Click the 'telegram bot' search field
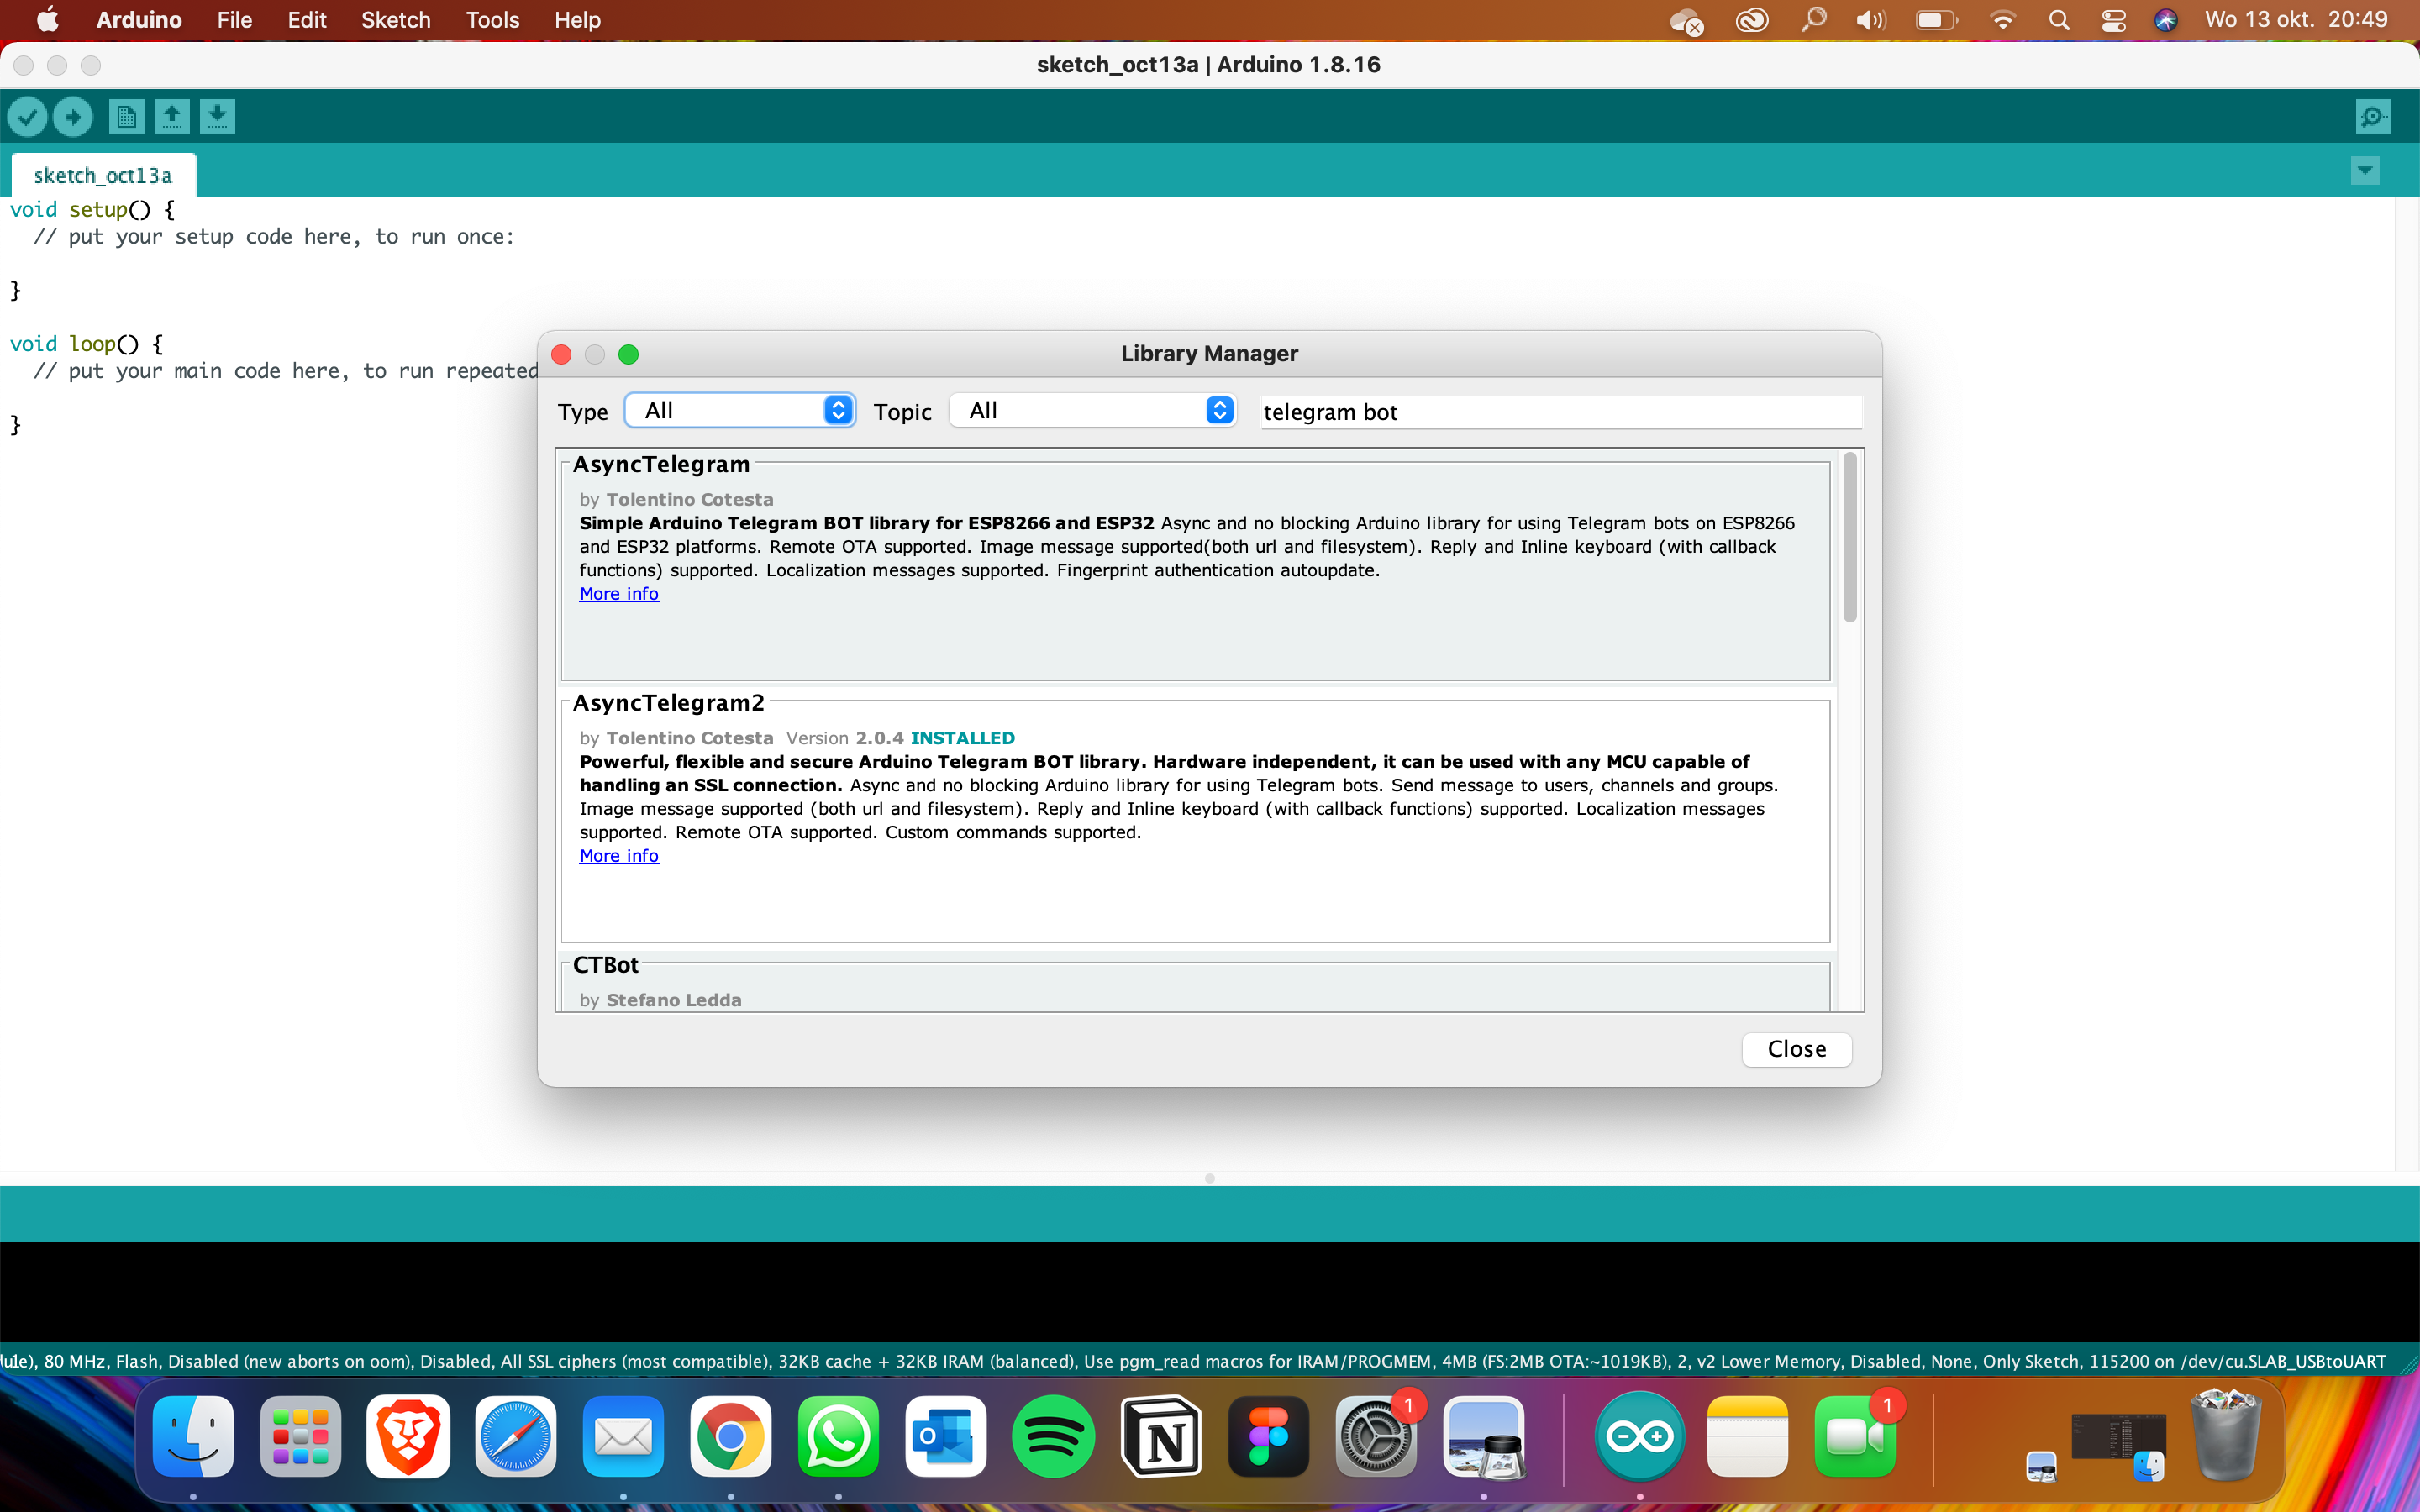The width and height of the screenshot is (2420, 1512). 1561,412
